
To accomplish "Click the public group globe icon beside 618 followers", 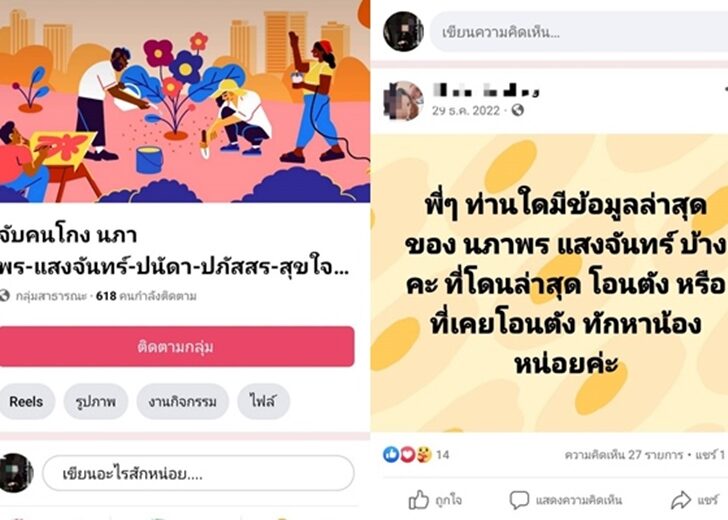I will 4,295.
